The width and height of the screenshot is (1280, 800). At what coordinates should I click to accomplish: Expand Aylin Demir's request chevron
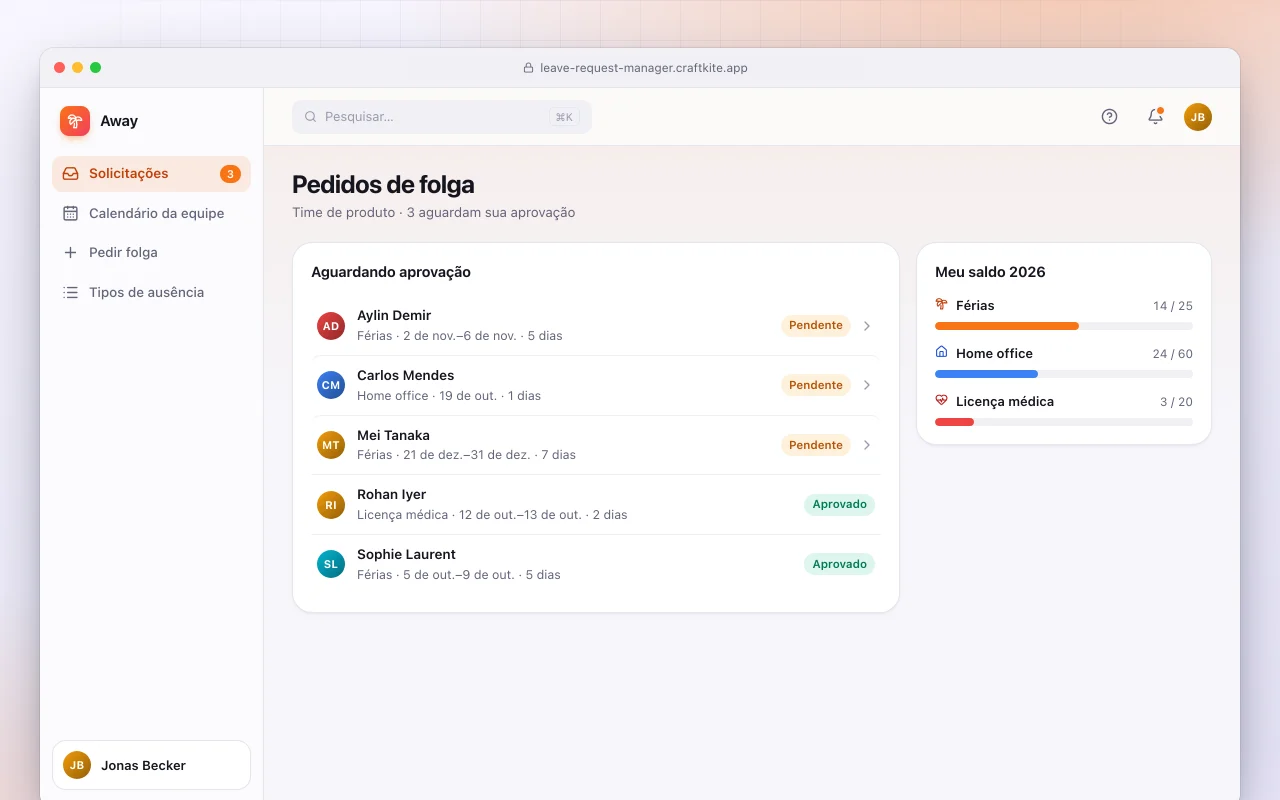[867, 326]
